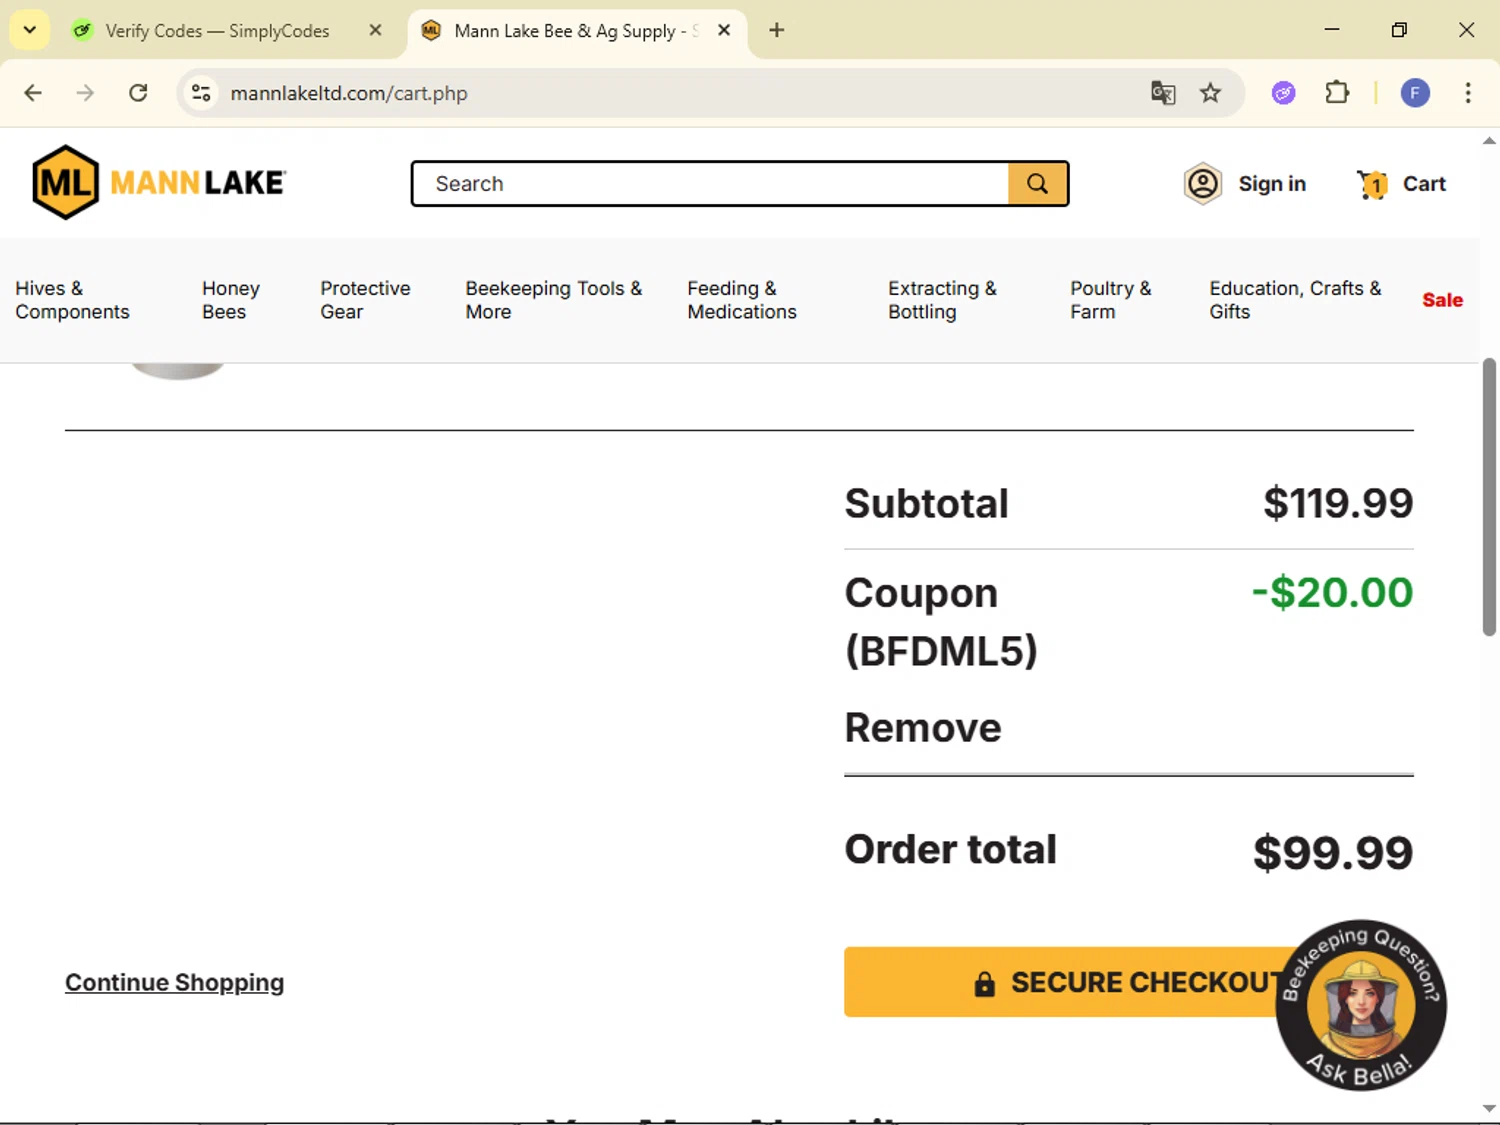Click into the Search input field
This screenshot has width=1500, height=1125.
[710, 184]
